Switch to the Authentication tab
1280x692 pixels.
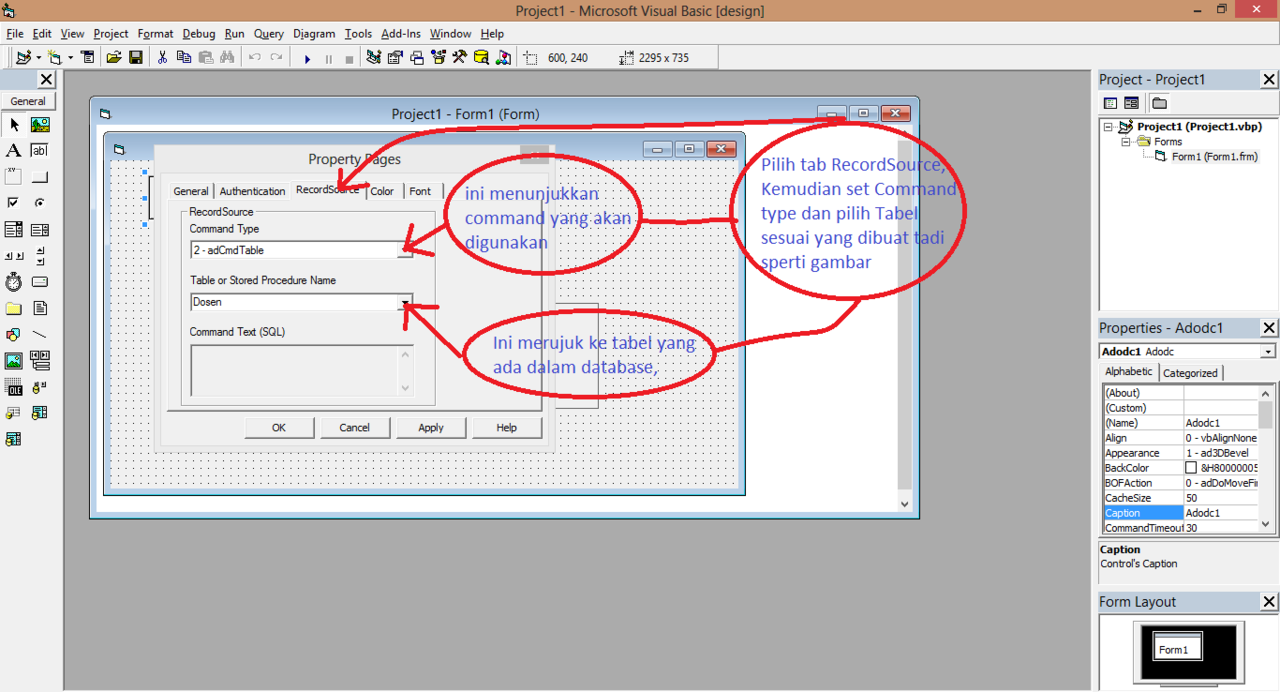252,191
